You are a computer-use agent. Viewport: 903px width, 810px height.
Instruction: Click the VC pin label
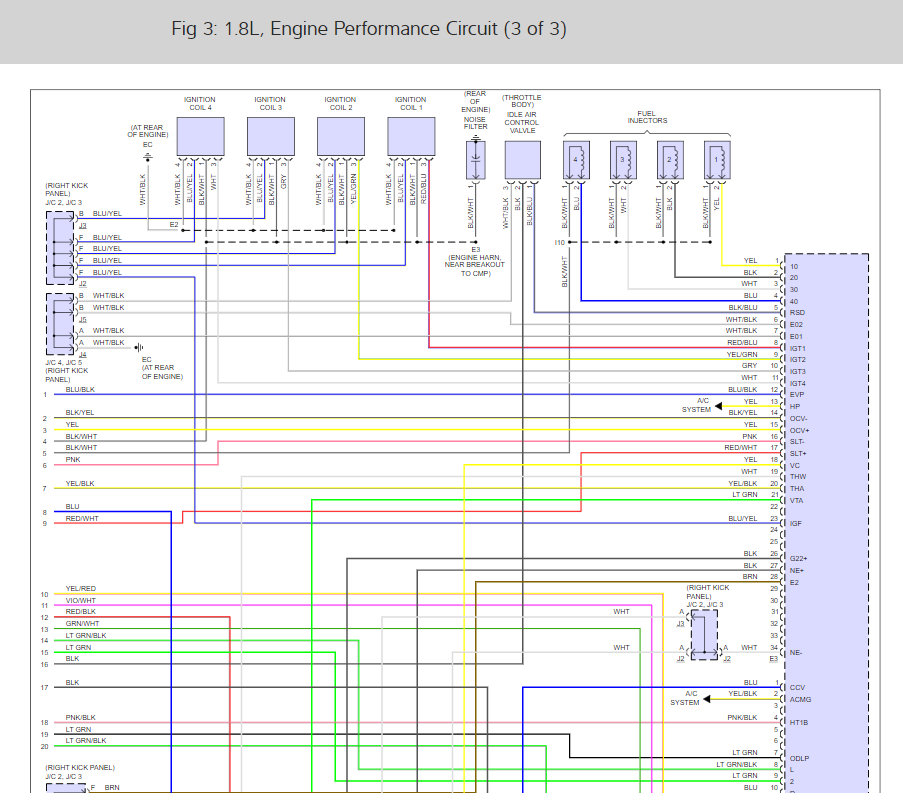(x=795, y=465)
